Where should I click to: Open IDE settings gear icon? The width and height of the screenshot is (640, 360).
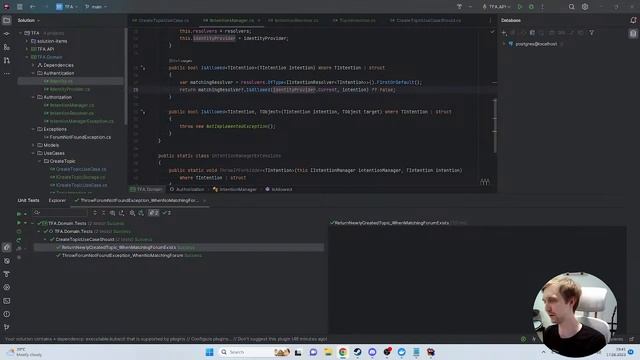[585, 7]
